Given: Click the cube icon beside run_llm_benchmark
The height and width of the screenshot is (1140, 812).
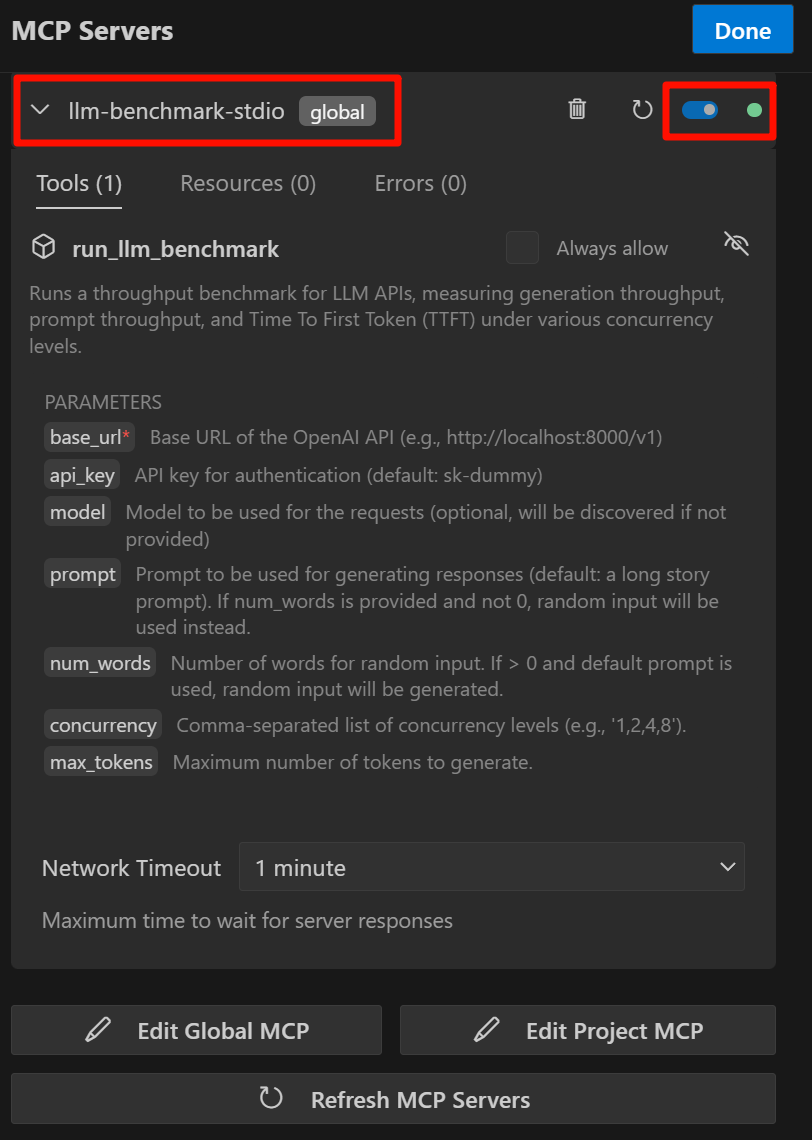Looking at the screenshot, I should click(x=43, y=248).
